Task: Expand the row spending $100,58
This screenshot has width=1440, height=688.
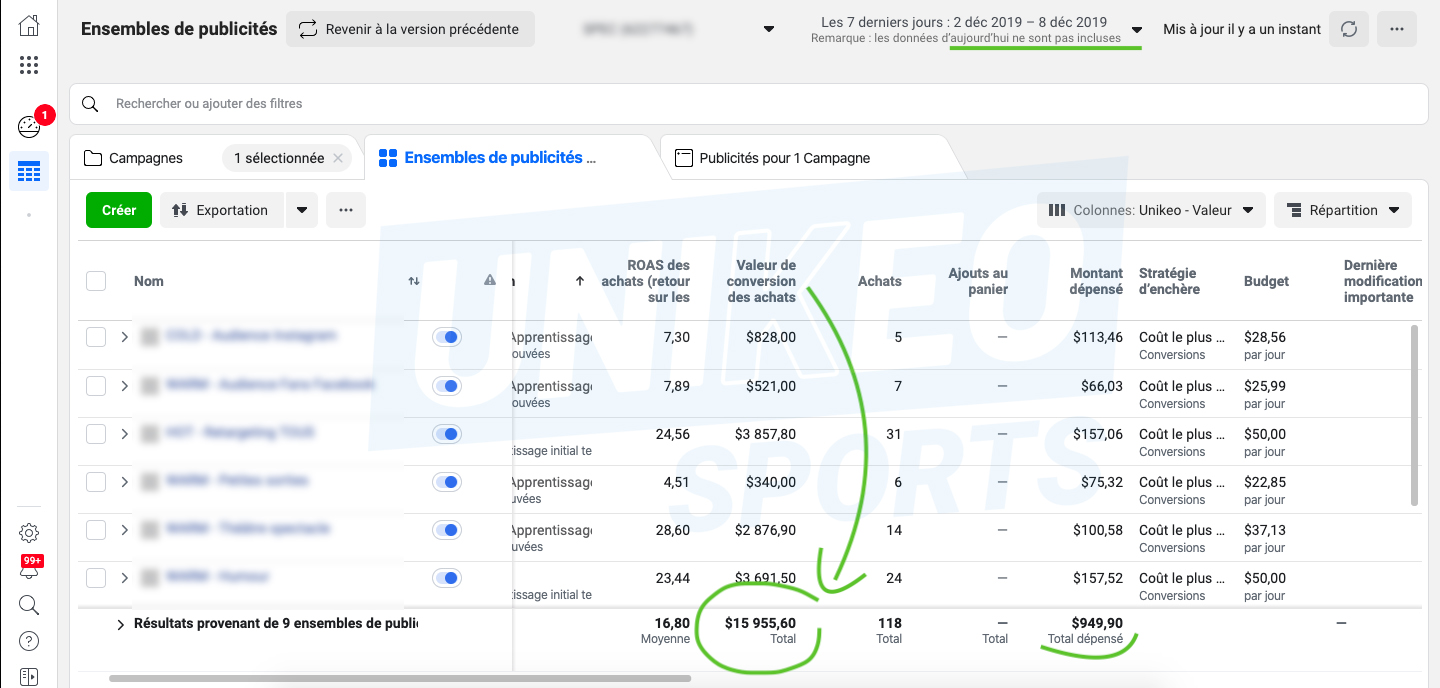Action: click(x=125, y=529)
